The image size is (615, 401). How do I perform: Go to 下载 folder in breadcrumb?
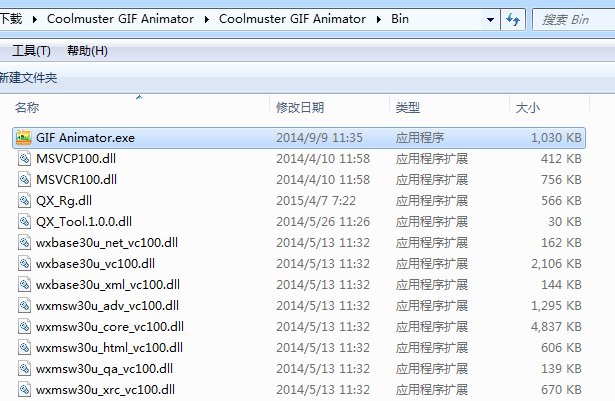click(11, 19)
